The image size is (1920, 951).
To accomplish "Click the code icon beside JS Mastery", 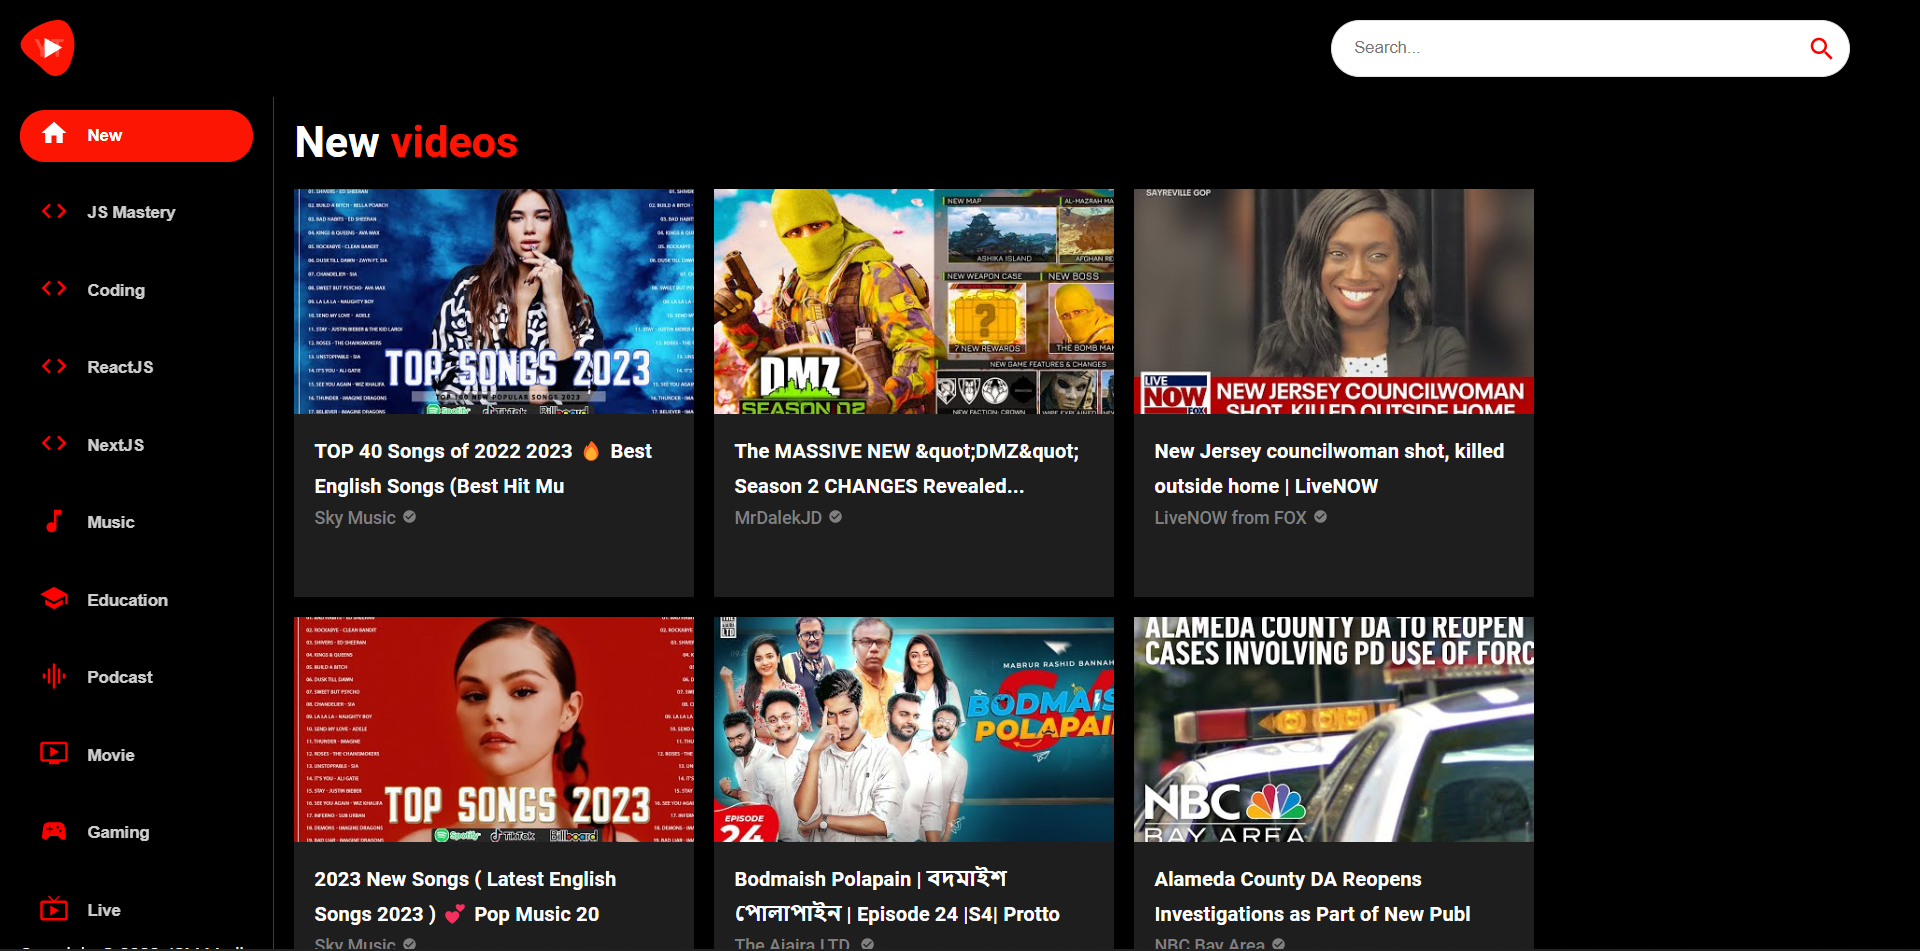I will [54, 211].
